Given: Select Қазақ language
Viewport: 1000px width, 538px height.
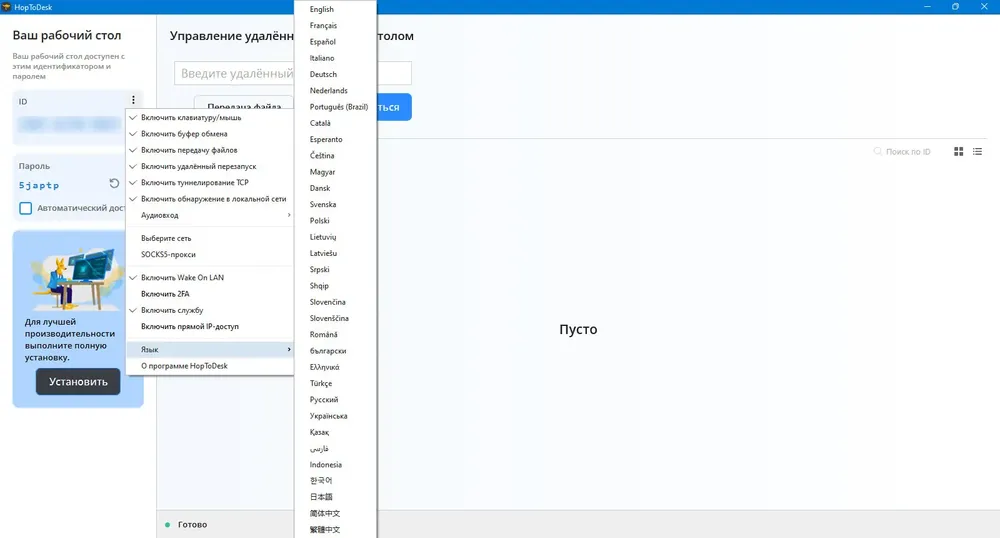Looking at the screenshot, I should pos(335,432).
